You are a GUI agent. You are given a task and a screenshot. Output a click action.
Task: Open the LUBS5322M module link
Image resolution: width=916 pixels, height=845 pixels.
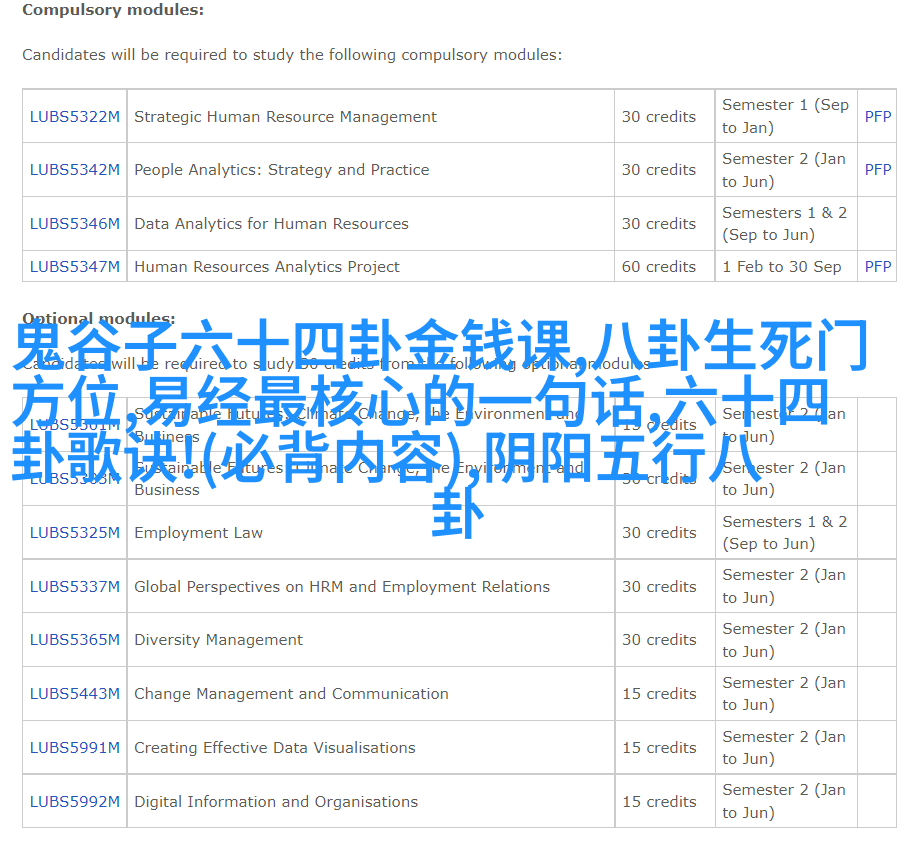(75, 117)
